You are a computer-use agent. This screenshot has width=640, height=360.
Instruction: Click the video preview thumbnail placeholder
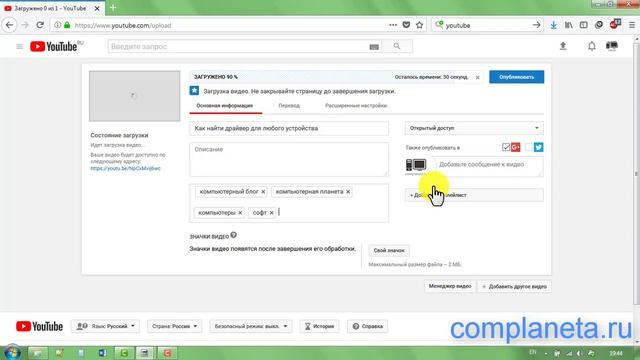[135, 96]
